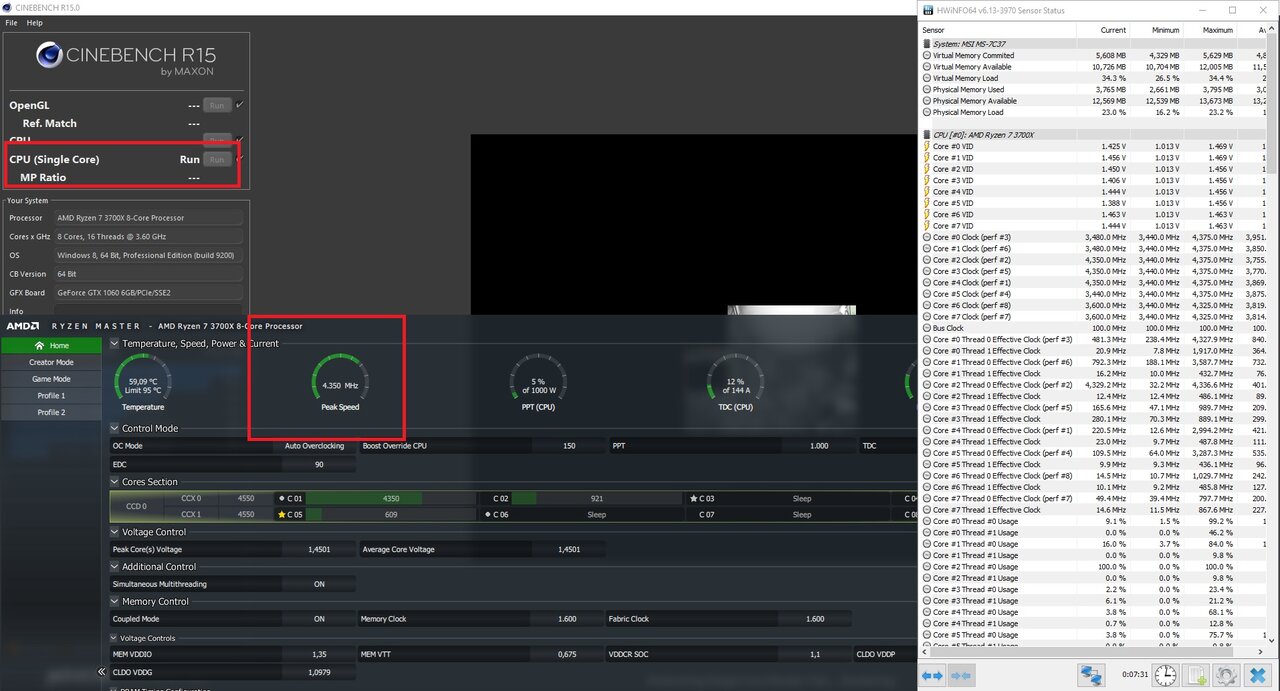
Task: Click the C 02 core speed bar
Action: pos(597,498)
